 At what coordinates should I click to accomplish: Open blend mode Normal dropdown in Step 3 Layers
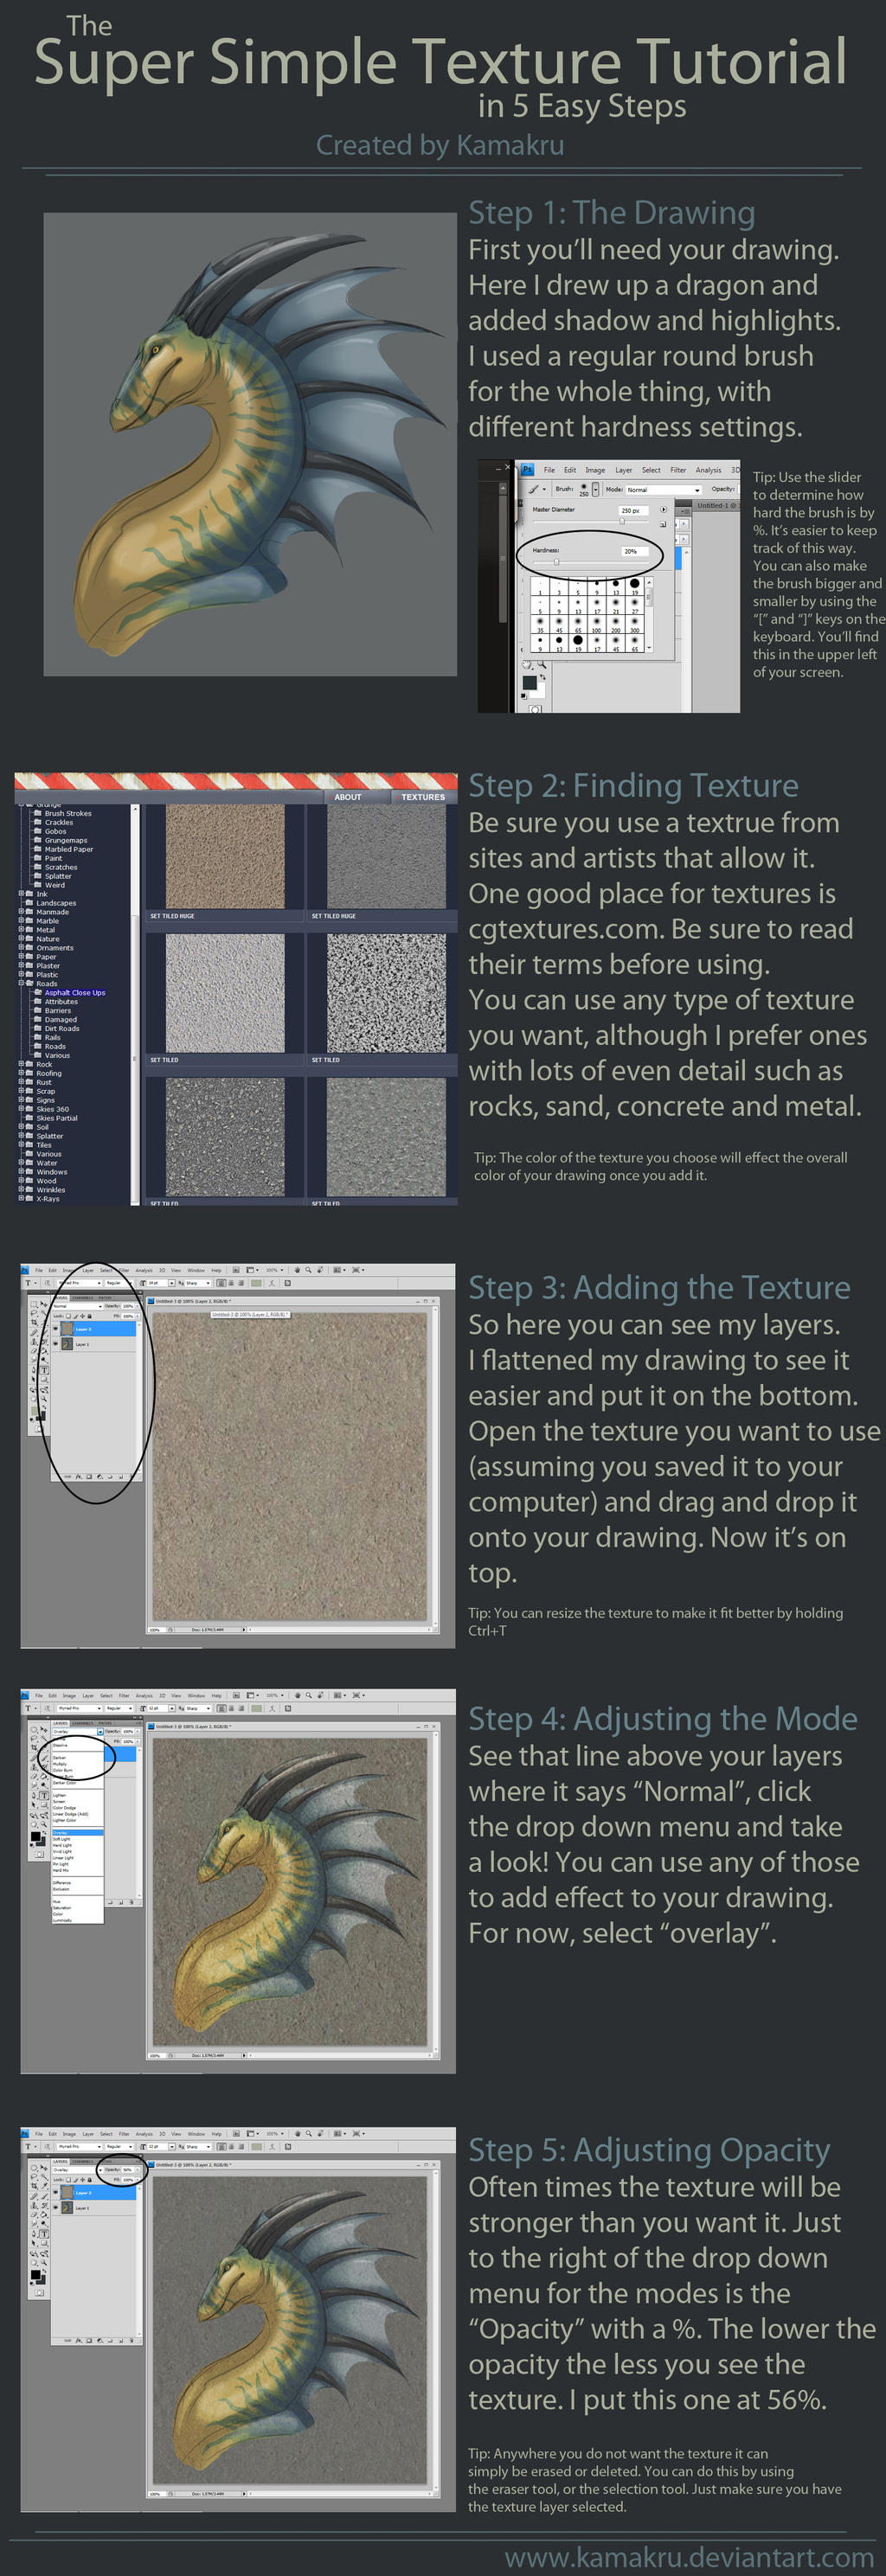[x=77, y=1307]
